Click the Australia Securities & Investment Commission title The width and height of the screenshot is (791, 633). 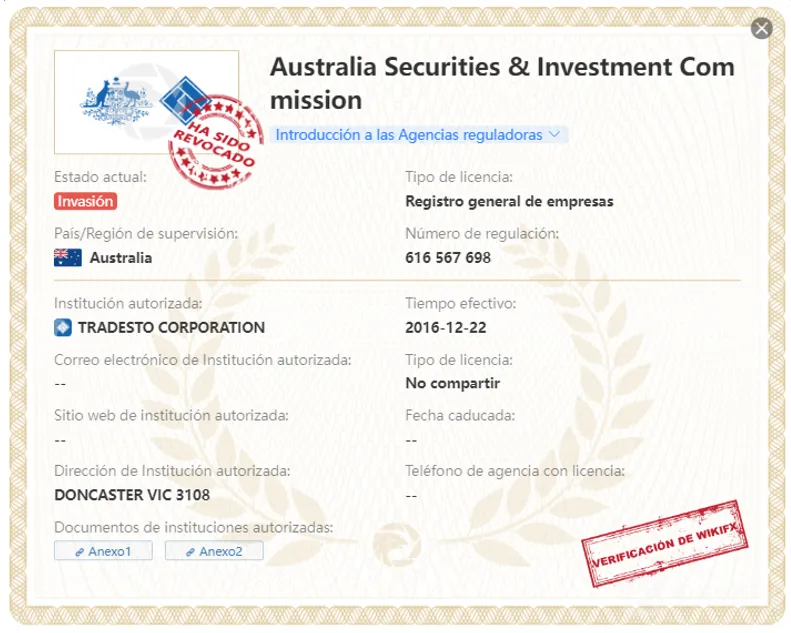[x=502, y=83]
